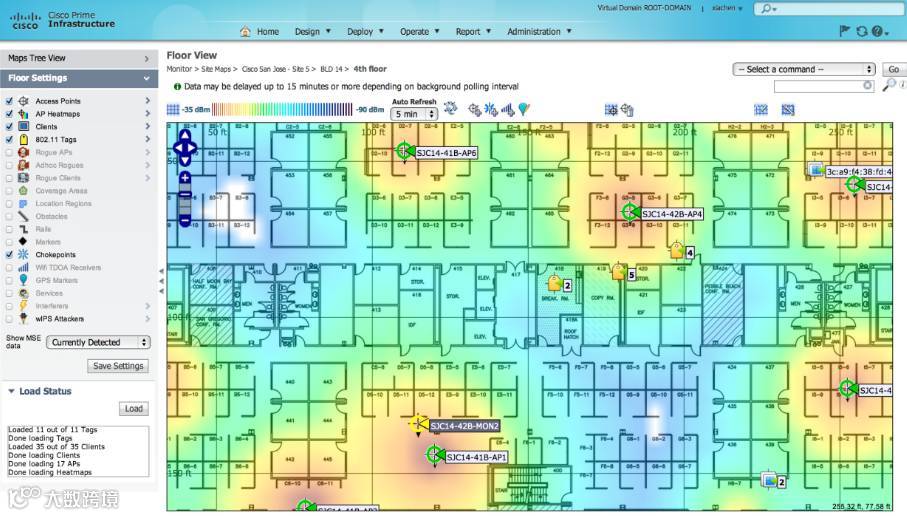Image resolution: width=907 pixels, height=516 pixels.
Task: Select access point SJC14-41B-AP6 on the map
Action: (x=404, y=150)
